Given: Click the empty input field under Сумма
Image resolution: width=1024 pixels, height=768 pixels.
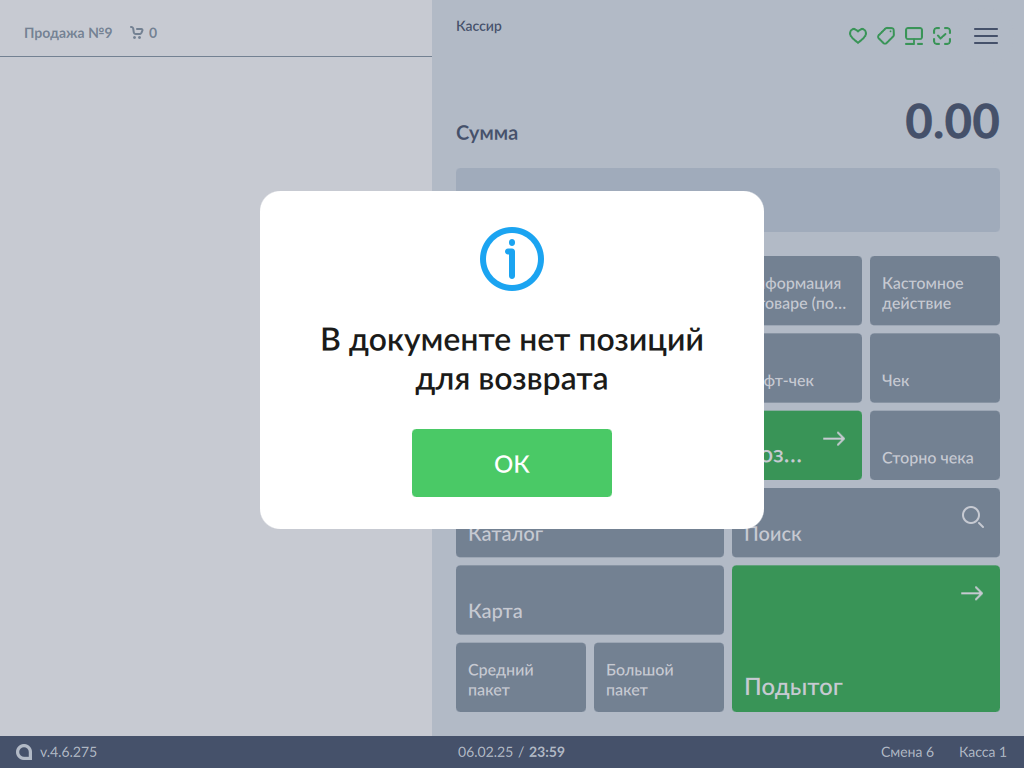Looking at the screenshot, I should (880, 200).
